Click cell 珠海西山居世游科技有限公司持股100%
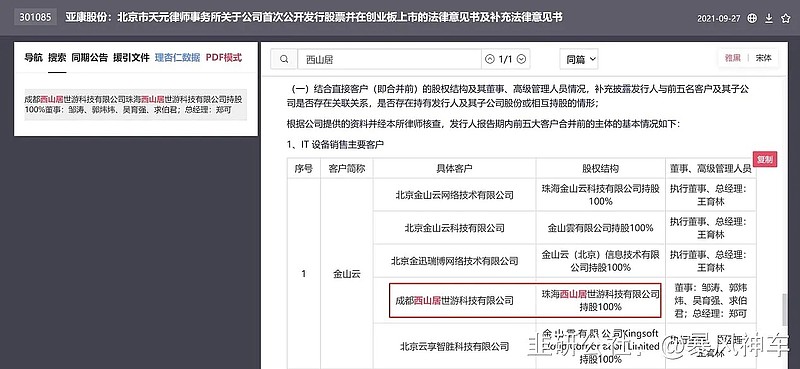800x369 pixels. (x=601, y=301)
